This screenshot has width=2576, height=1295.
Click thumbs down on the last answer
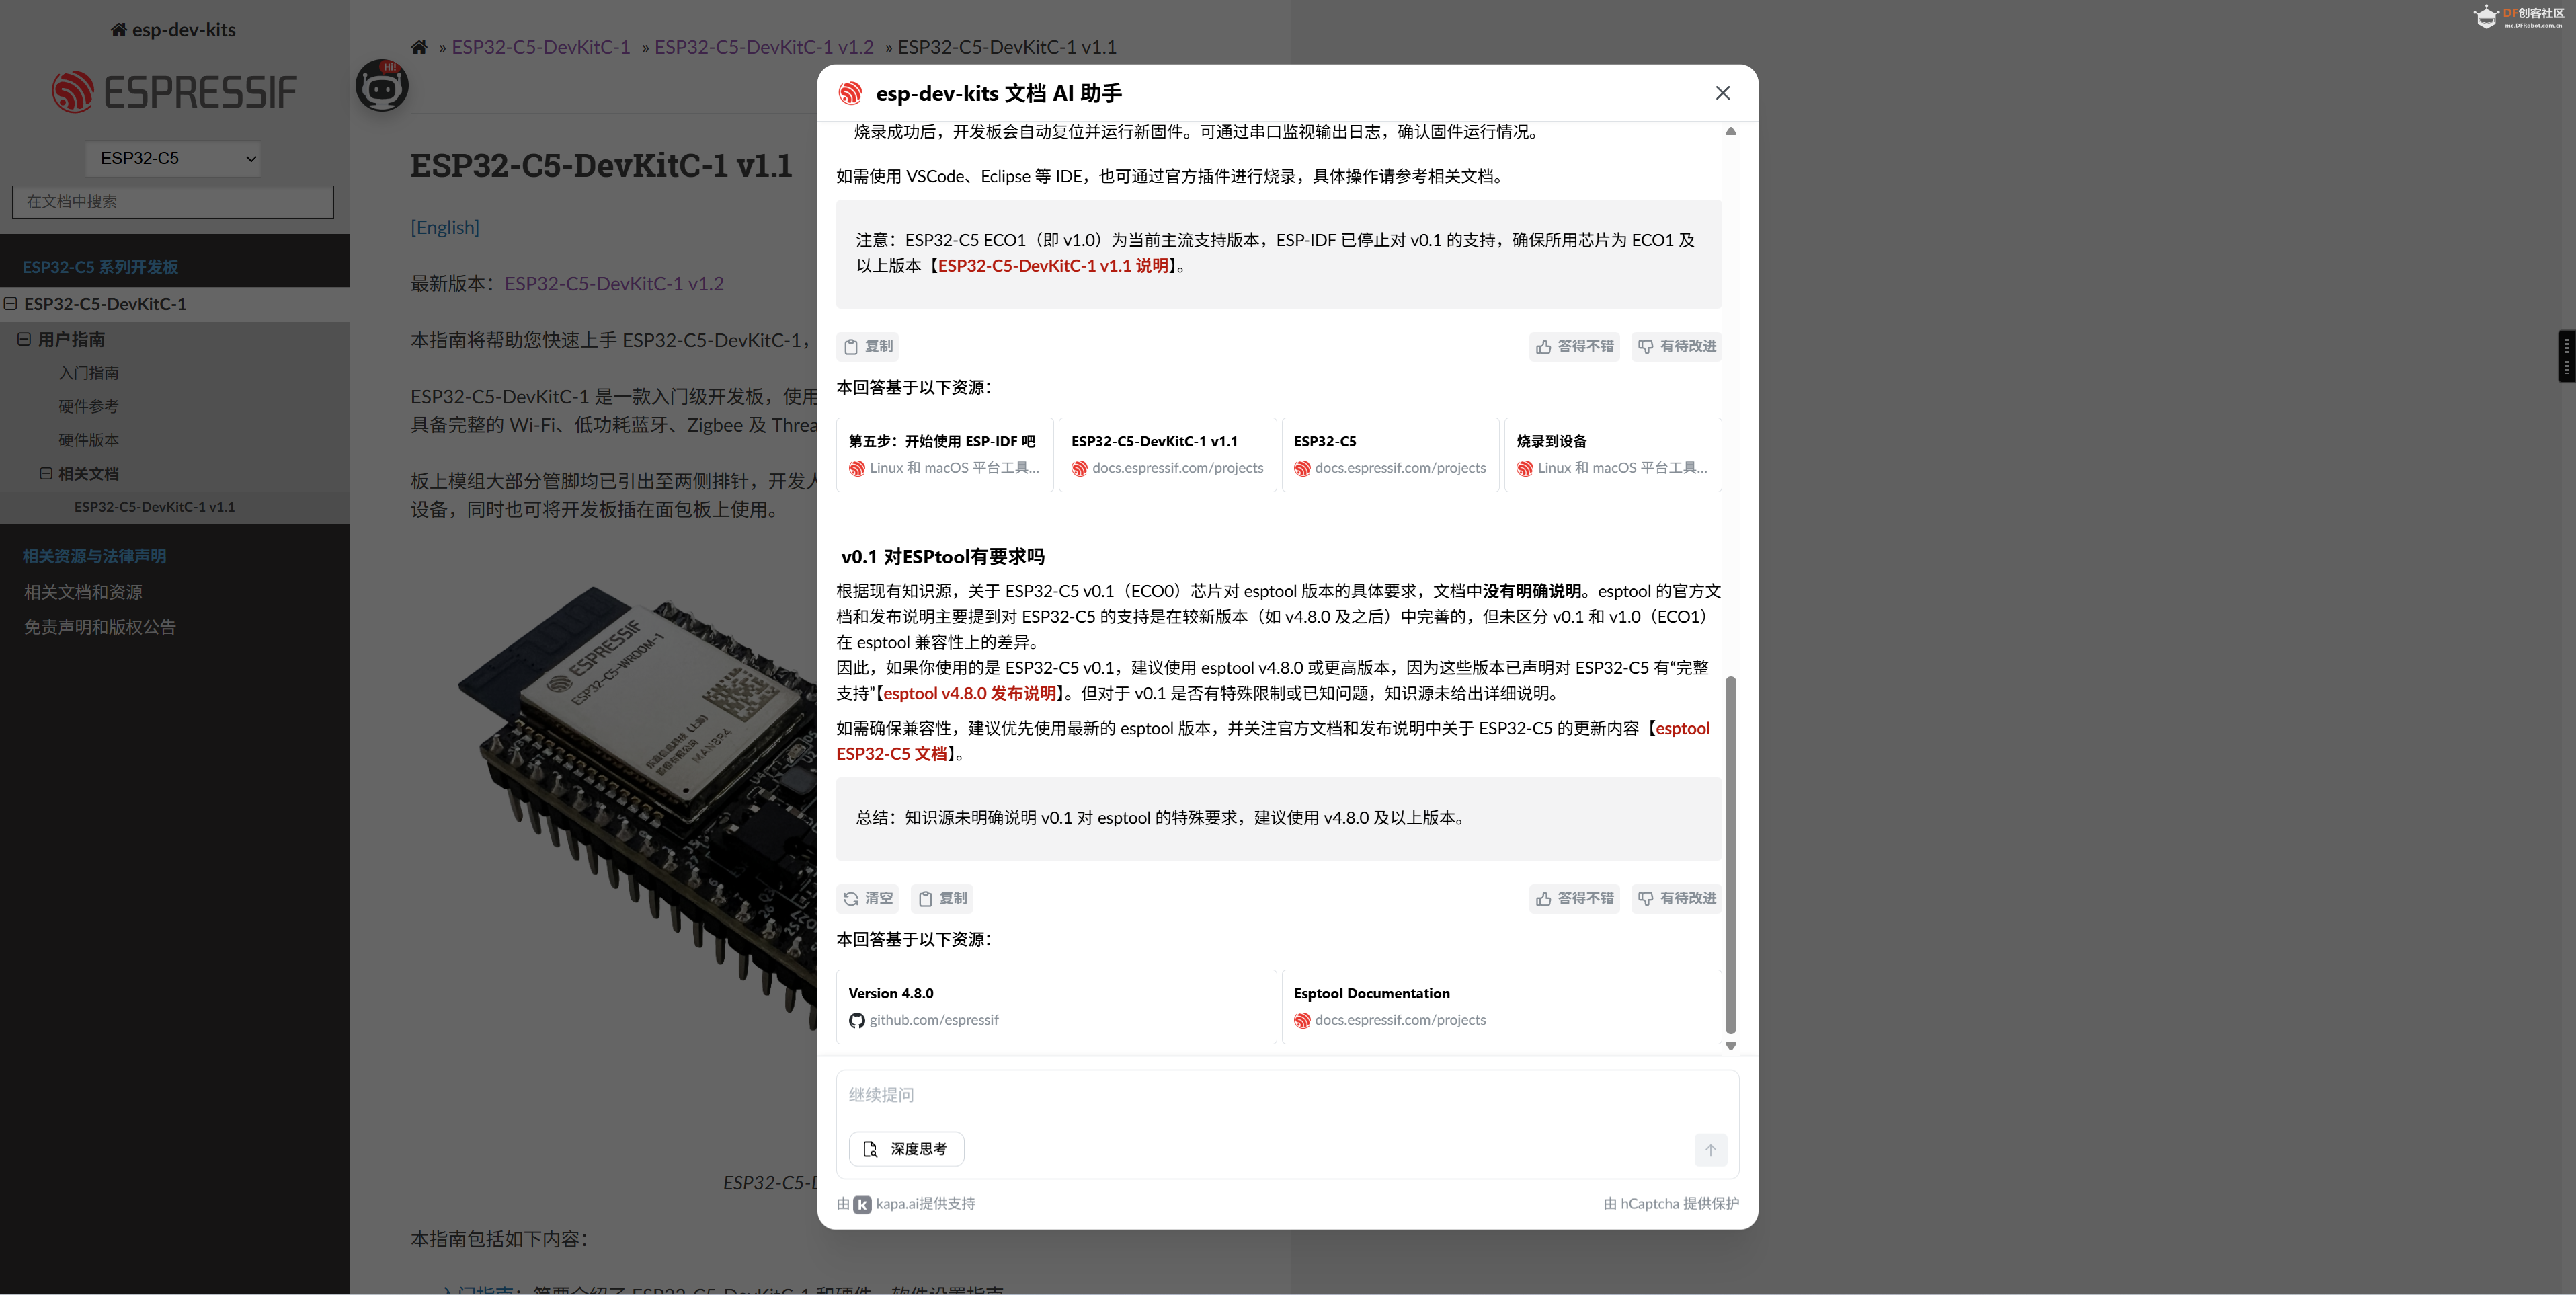1676,898
